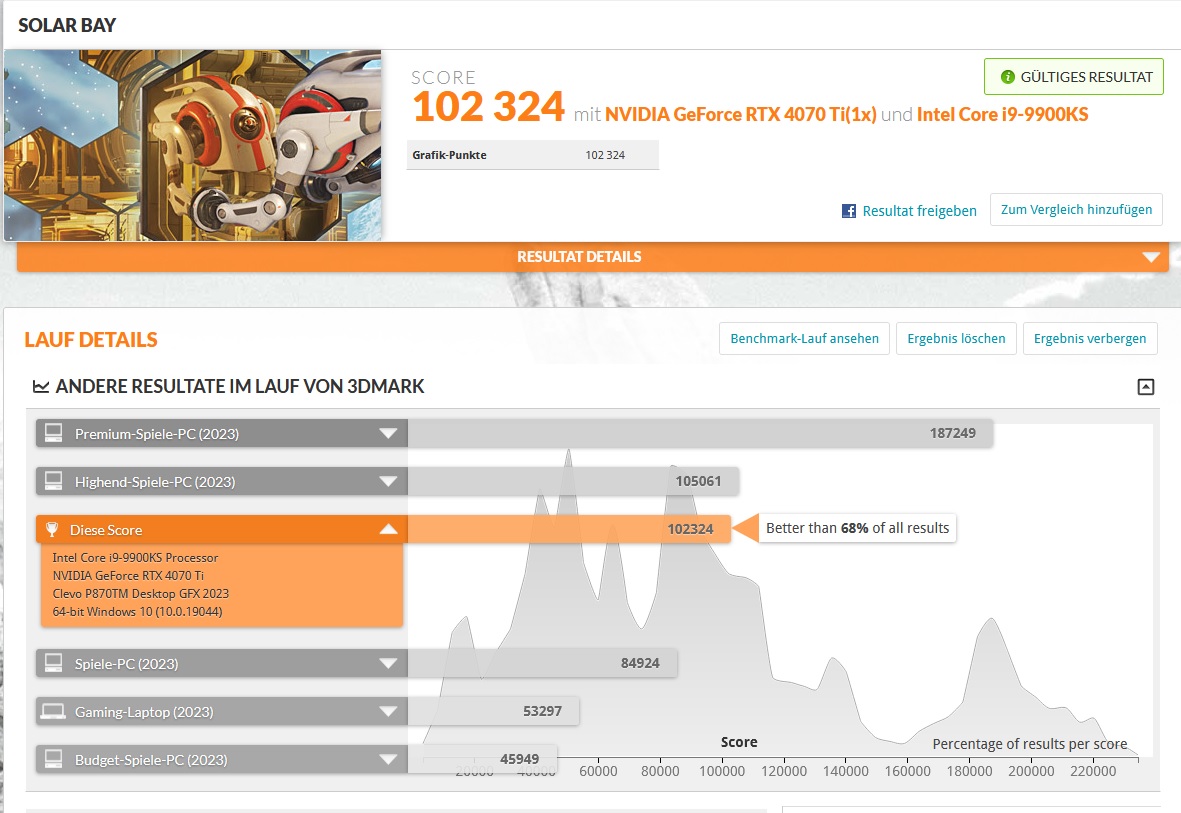Click the laptop icon beside Gaming-Laptop (2023)
Viewport: 1181px width, 813px height.
point(53,711)
